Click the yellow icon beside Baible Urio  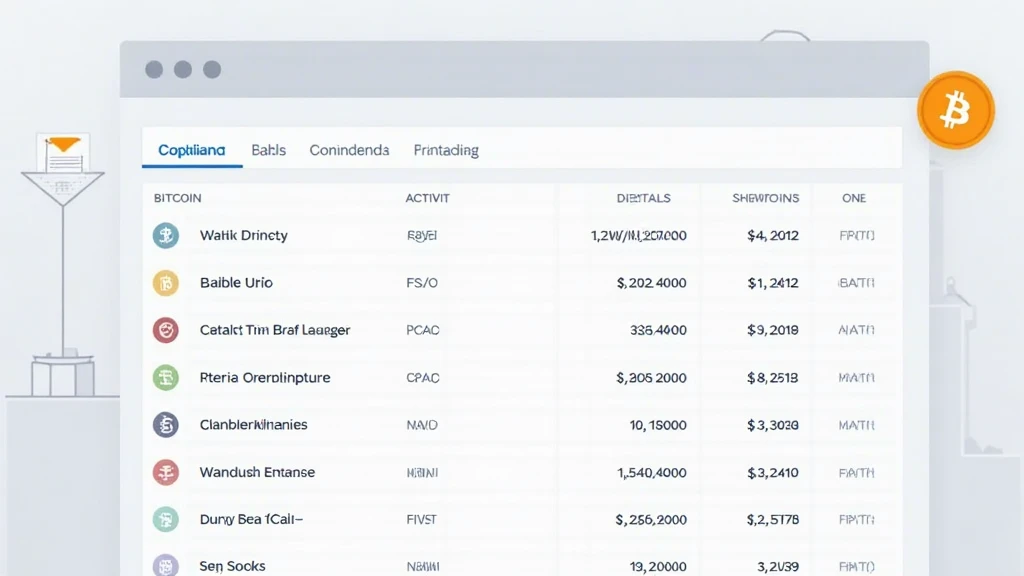[166, 283]
